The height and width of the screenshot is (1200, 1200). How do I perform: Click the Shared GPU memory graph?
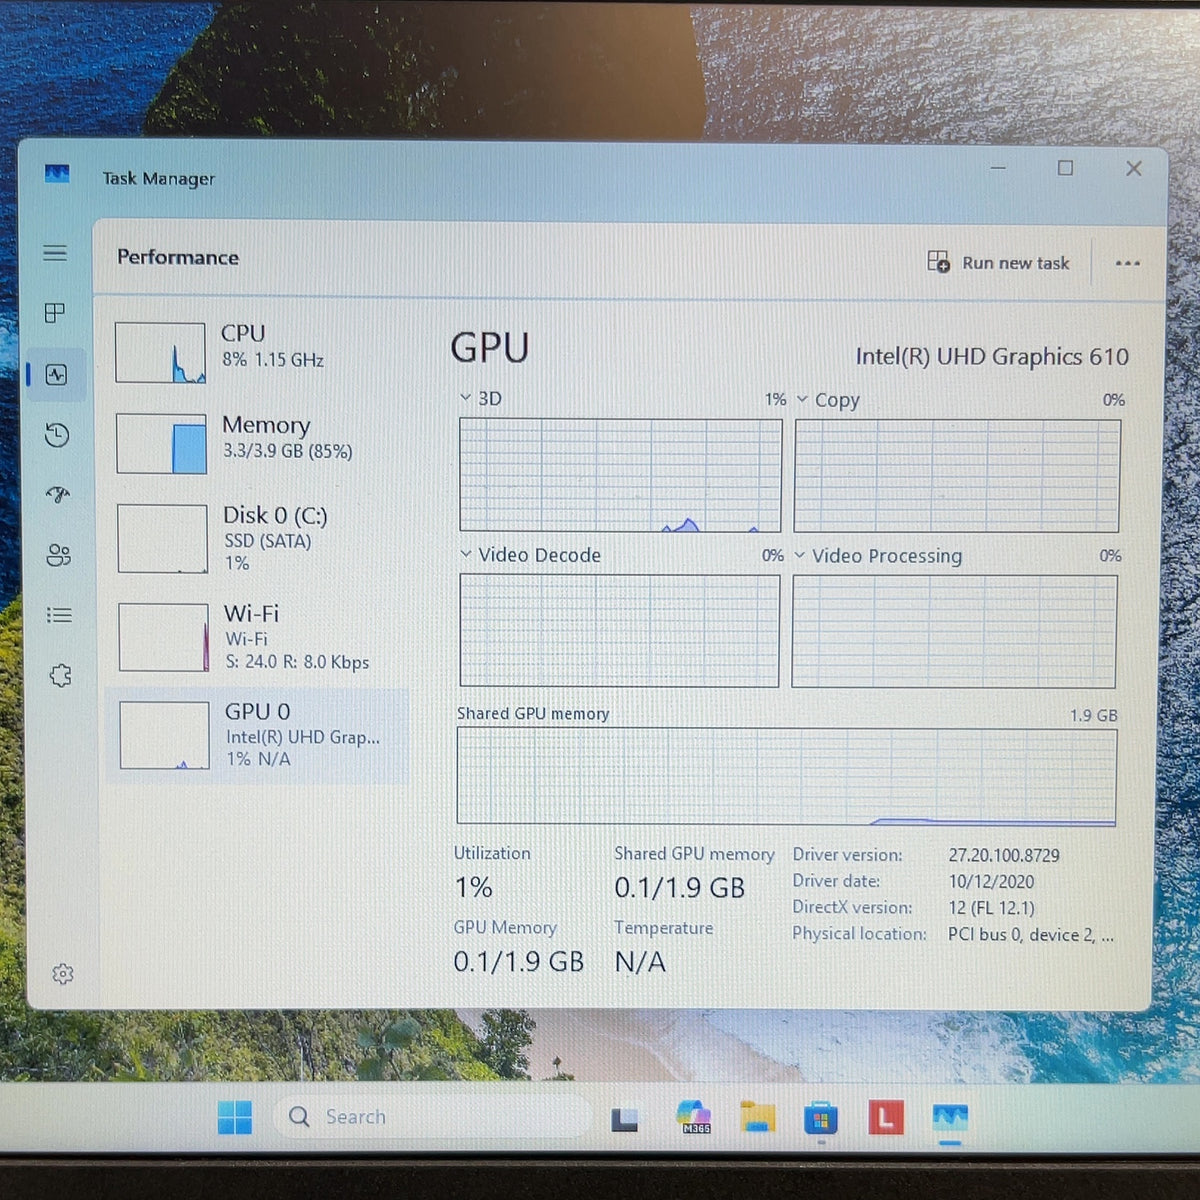click(786, 776)
